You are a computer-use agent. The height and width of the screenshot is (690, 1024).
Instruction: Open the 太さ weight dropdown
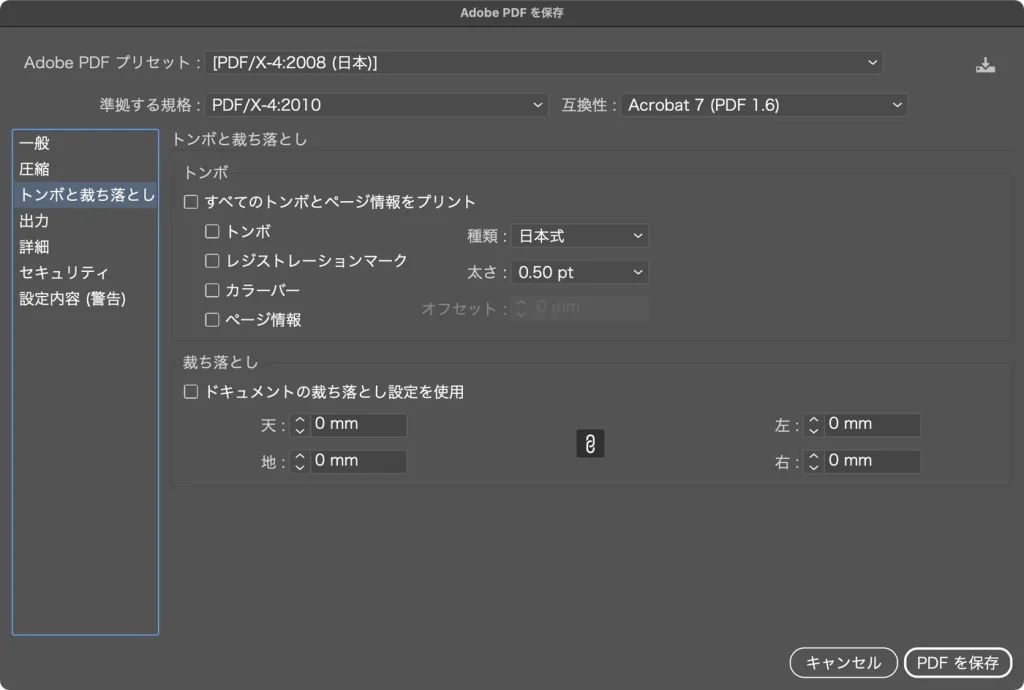click(580, 272)
